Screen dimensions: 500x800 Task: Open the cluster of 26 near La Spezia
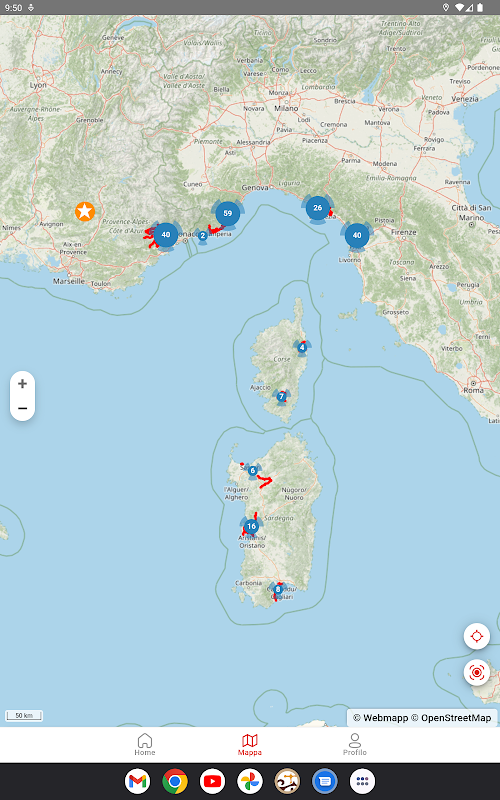[x=317, y=208]
